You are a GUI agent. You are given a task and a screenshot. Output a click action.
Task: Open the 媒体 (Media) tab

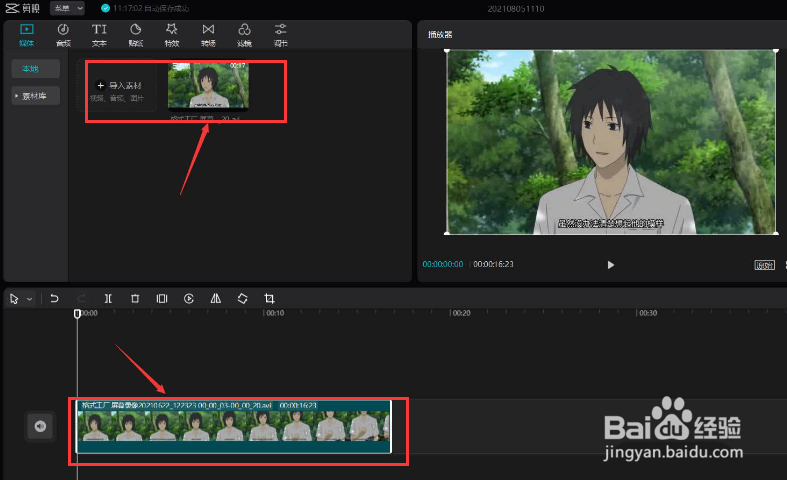27,35
